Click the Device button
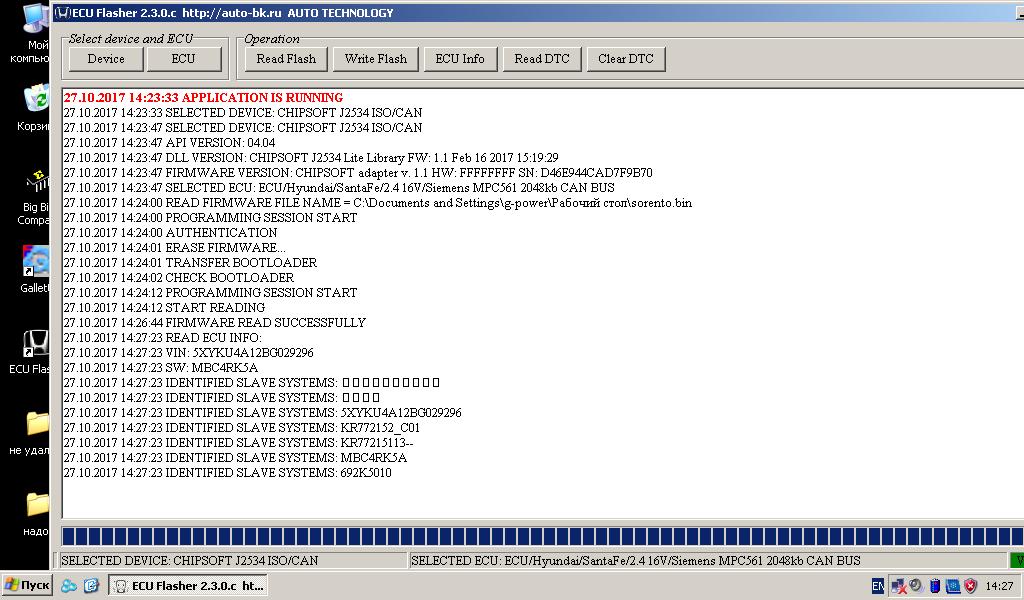 (106, 59)
